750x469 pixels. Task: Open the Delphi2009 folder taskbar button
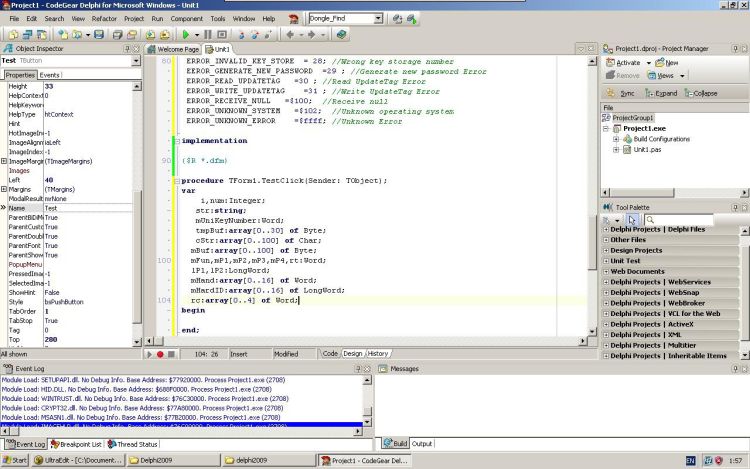click(x=174, y=460)
